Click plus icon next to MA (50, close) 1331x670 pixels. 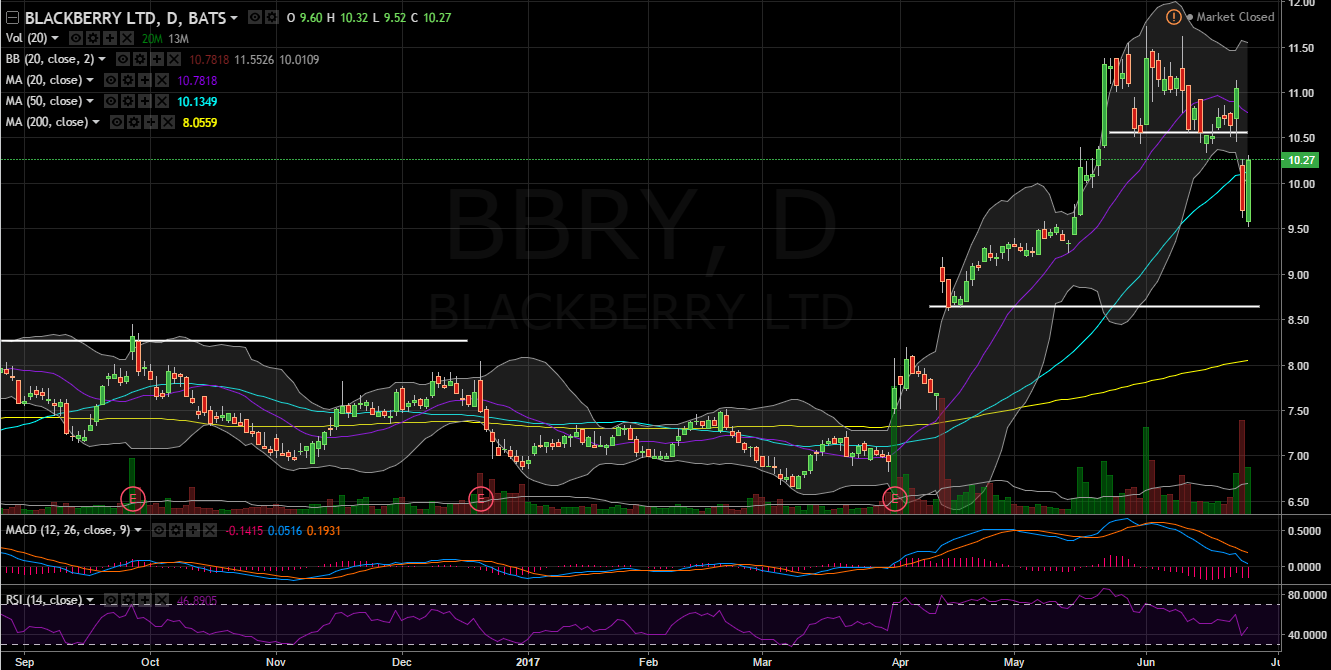[145, 101]
